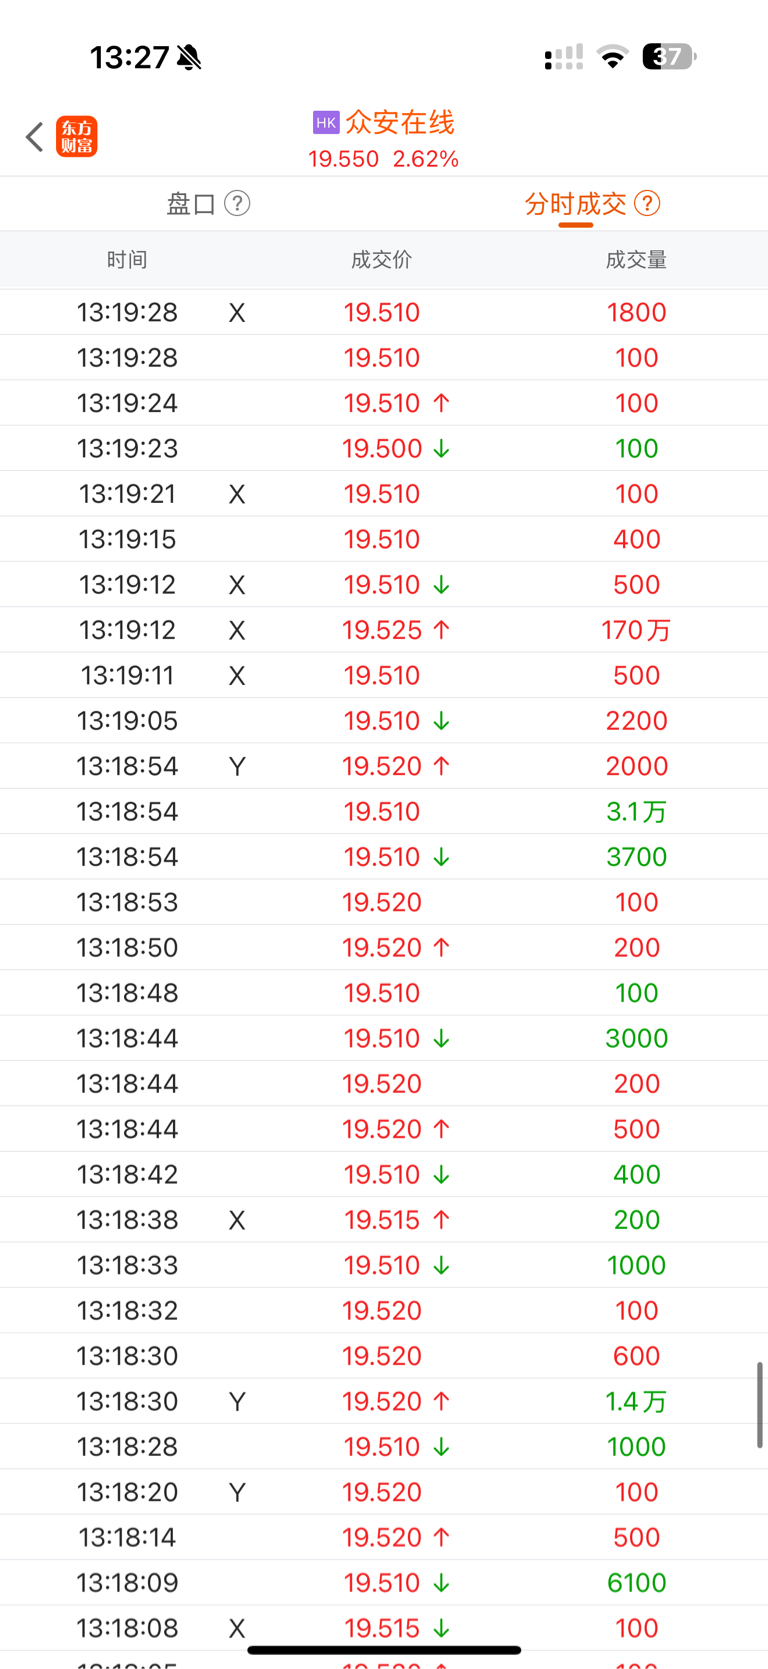This screenshot has width=768, height=1669.
Task: Tap the Wi-Fi status icon
Action: (612, 57)
